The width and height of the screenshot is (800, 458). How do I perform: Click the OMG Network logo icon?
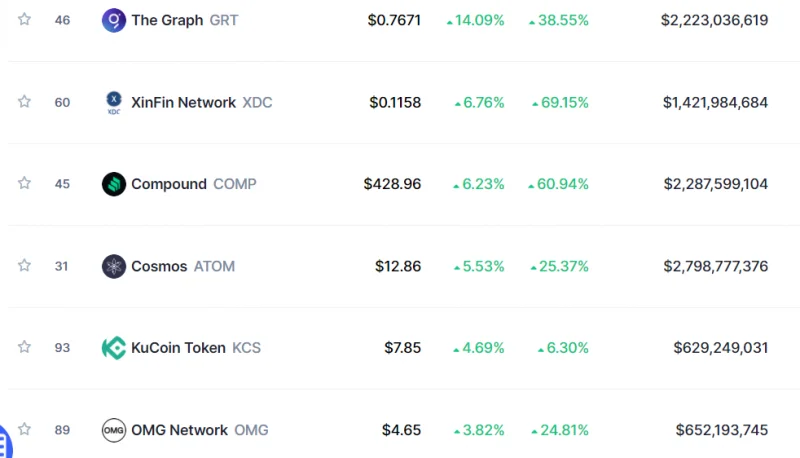[114, 430]
